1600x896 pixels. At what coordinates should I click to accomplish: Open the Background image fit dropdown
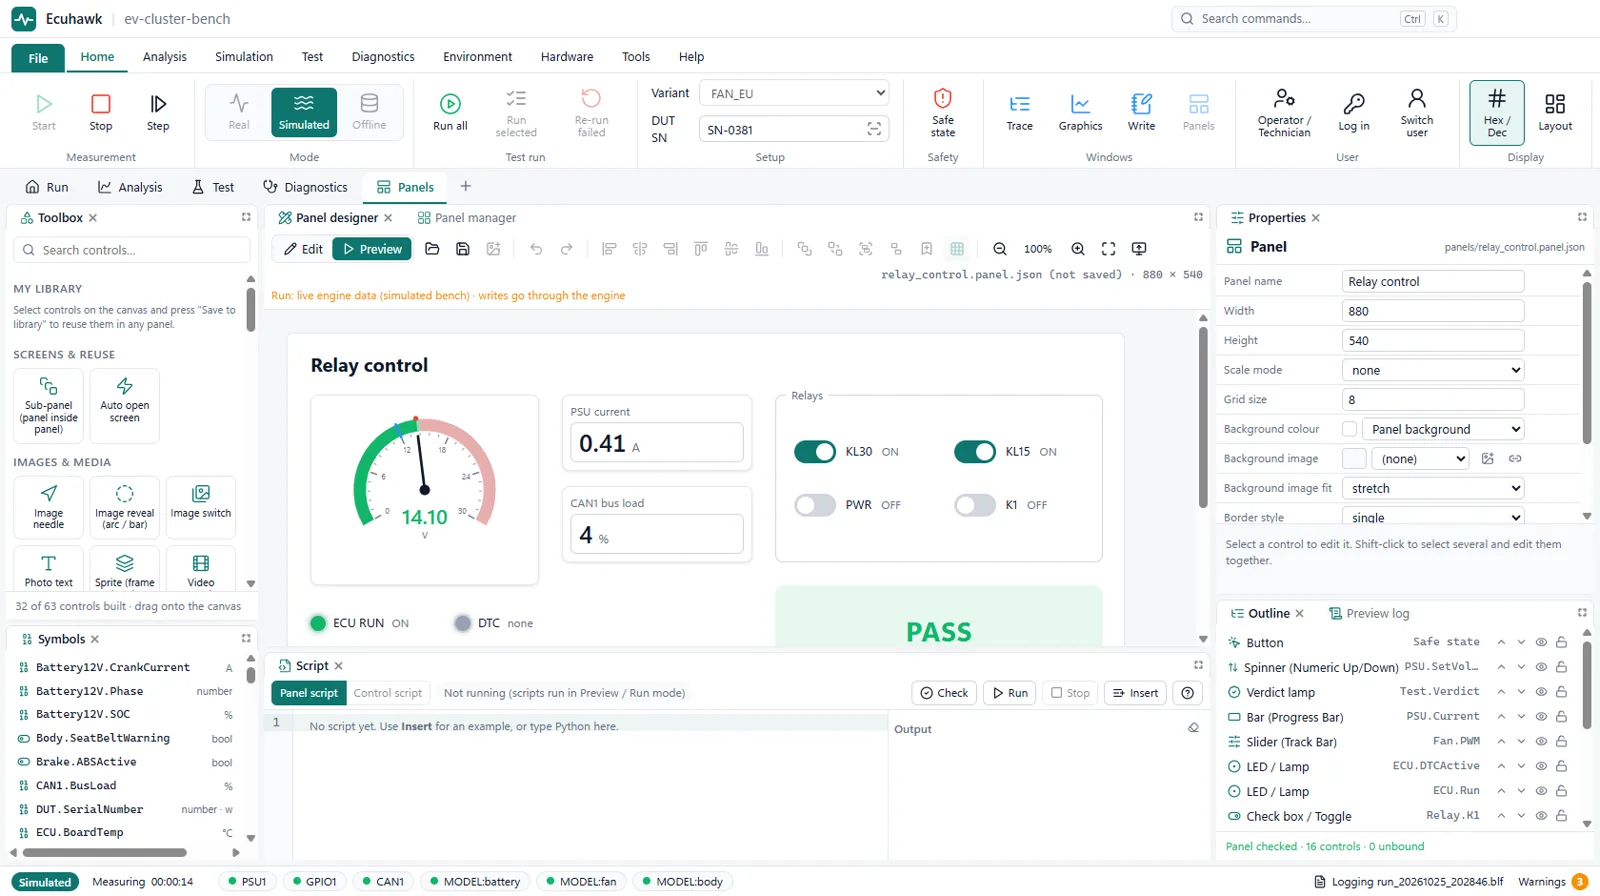coord(1433,488)
